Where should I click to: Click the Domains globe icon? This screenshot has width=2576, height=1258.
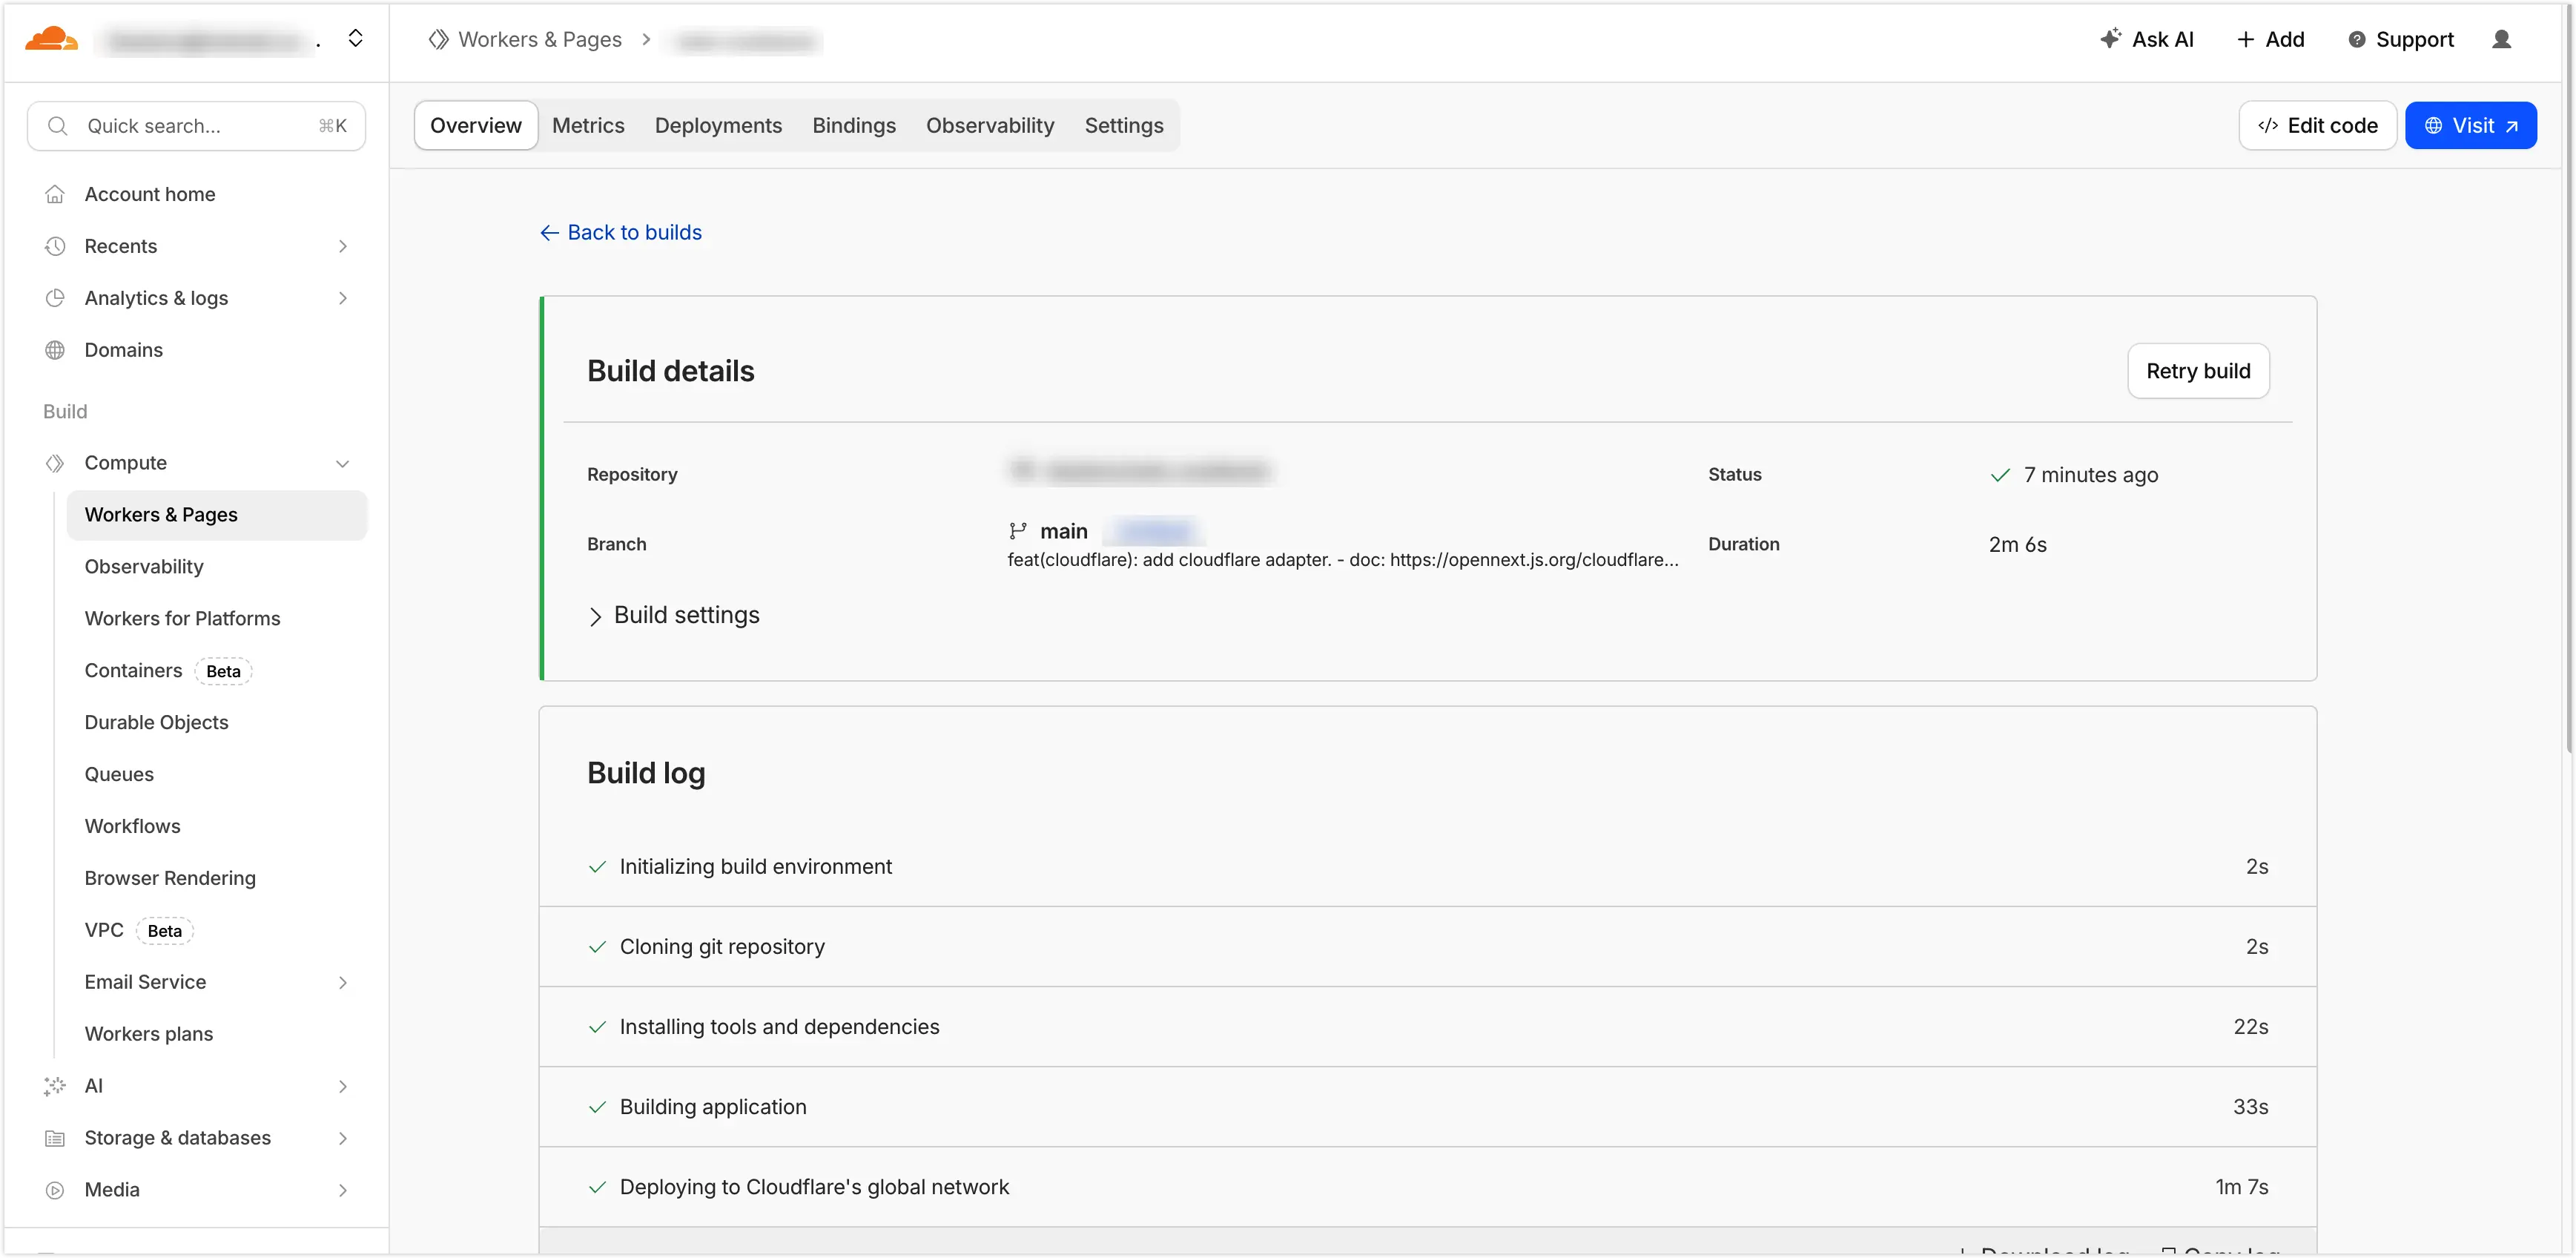coord(55,350)
